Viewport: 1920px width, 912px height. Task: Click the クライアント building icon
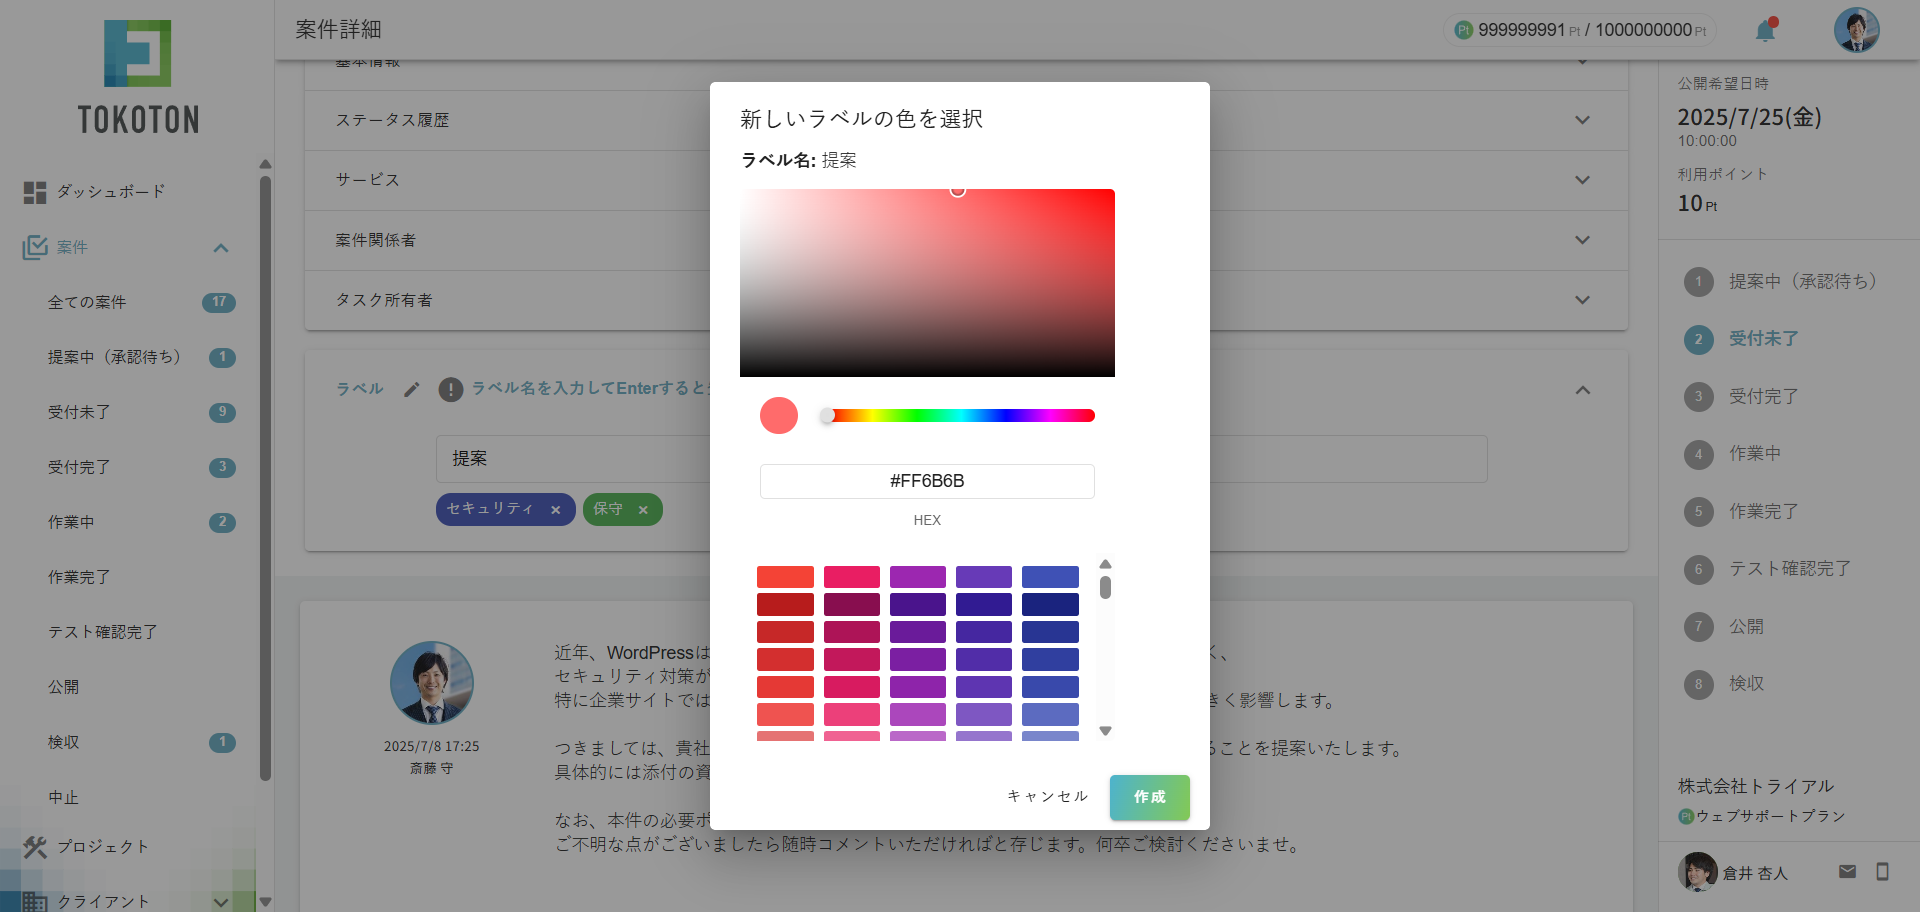[34, 901]
